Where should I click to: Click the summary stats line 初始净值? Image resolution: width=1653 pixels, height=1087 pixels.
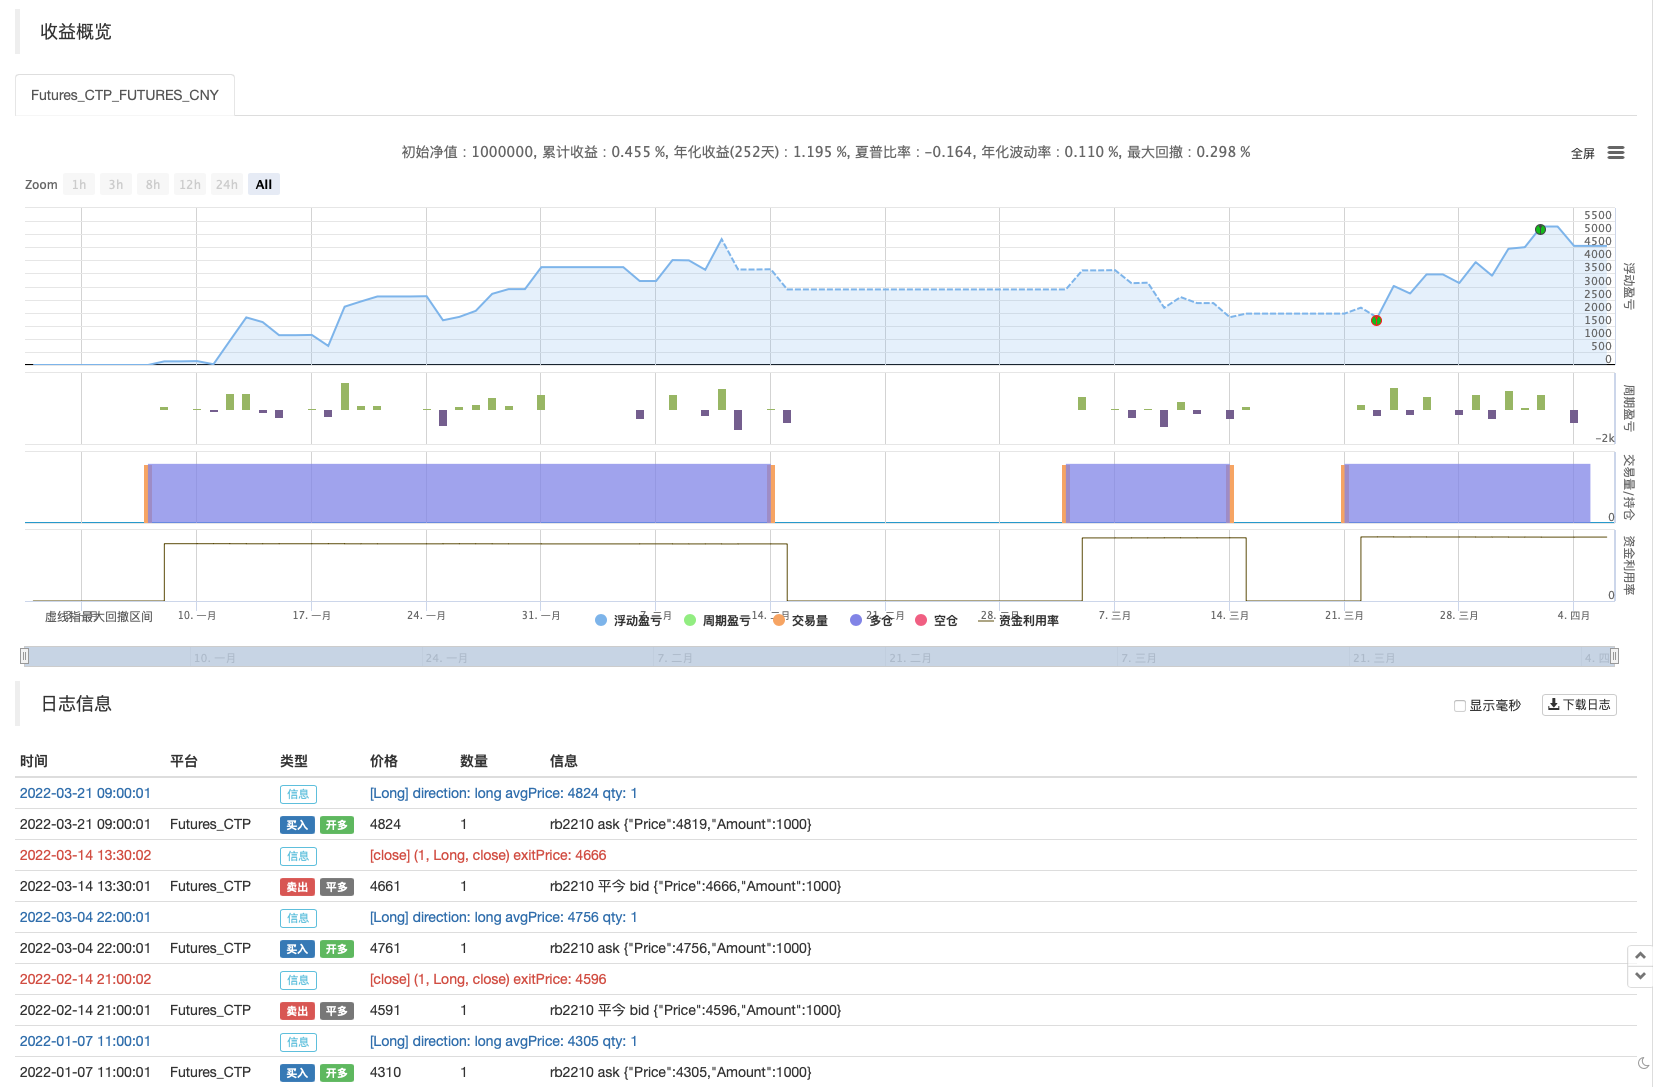coord(826,152)
